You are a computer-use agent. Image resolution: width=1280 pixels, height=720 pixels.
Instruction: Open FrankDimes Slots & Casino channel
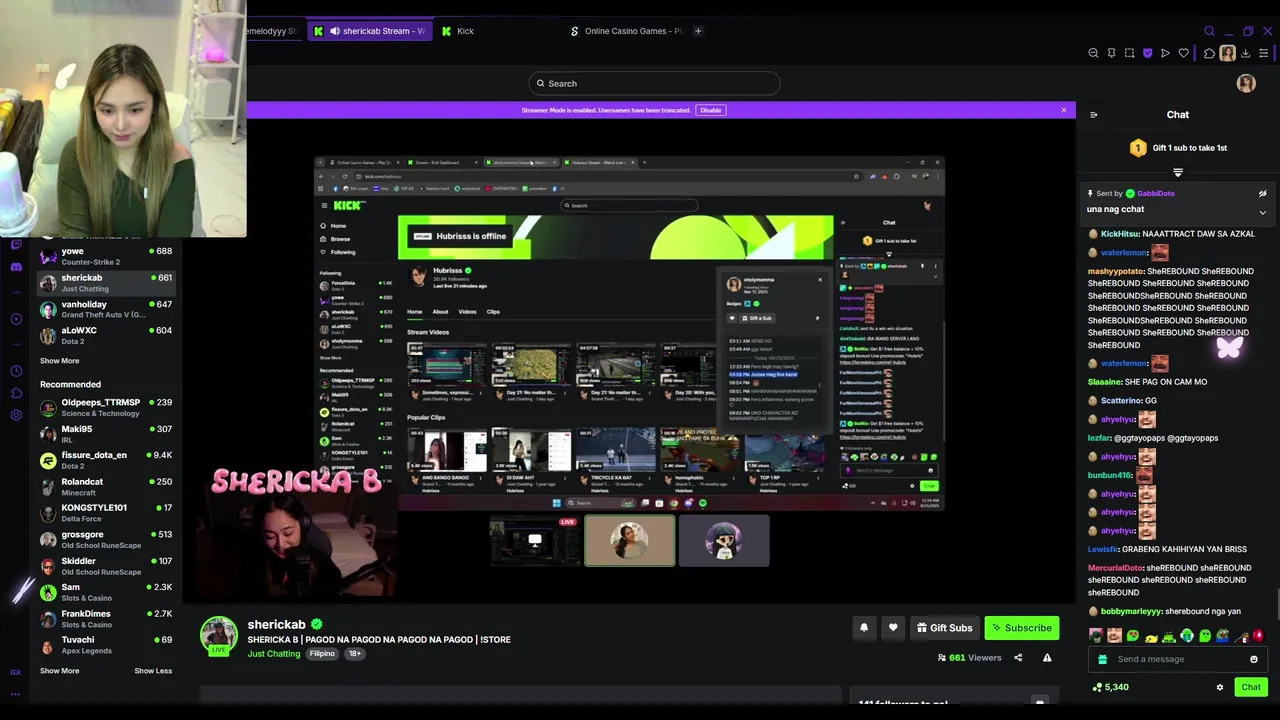click(x=106, y=619)
